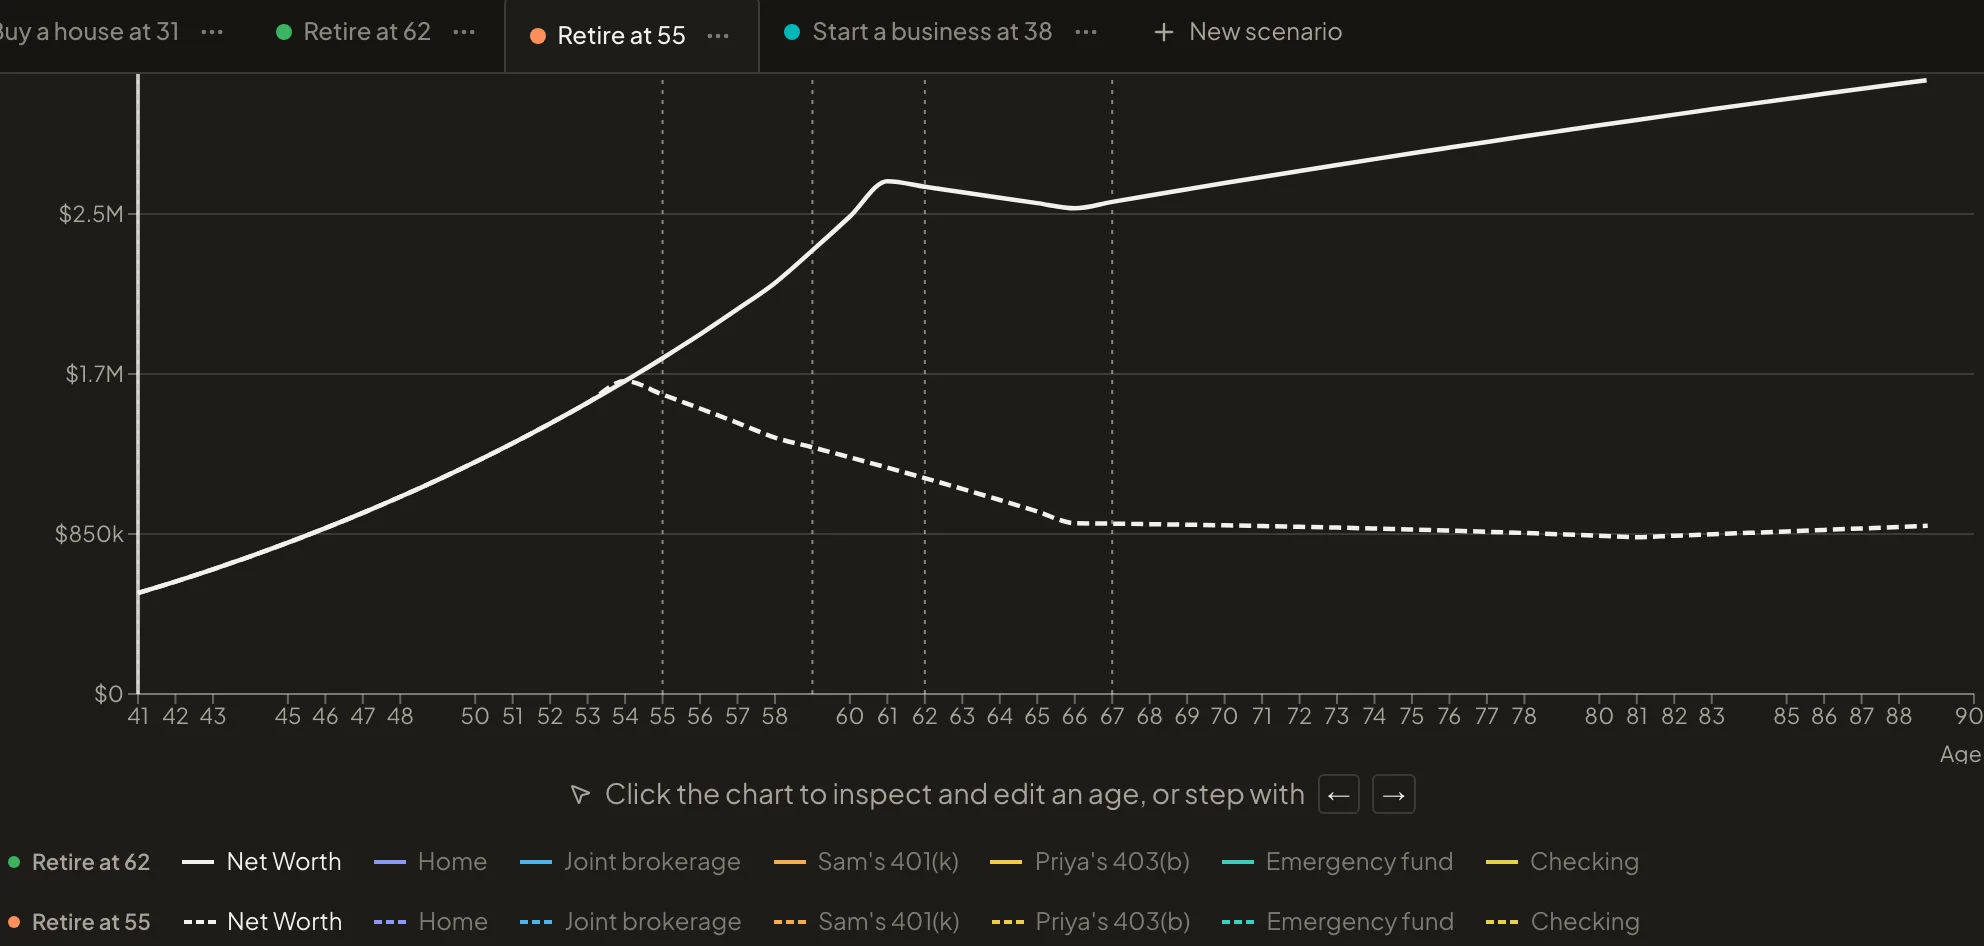Toggle Home solid line for Retire at 62
Image resolution: width=1984 pixels, height=946 pixels.
point(430,862)
